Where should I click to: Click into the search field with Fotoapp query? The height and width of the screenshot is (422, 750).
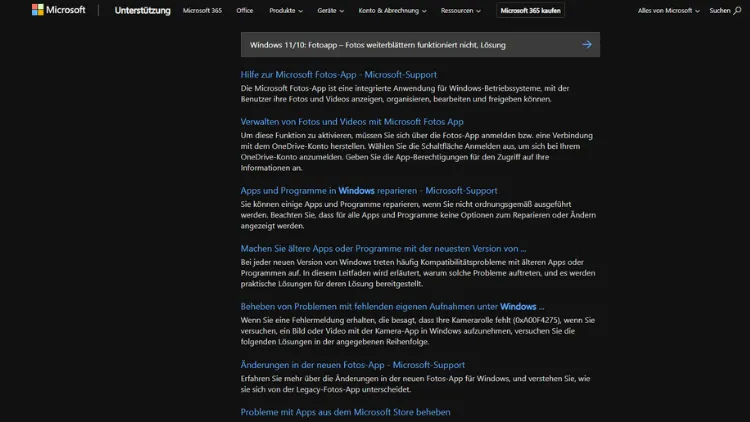pyautogui.click(x=400, y=45)
